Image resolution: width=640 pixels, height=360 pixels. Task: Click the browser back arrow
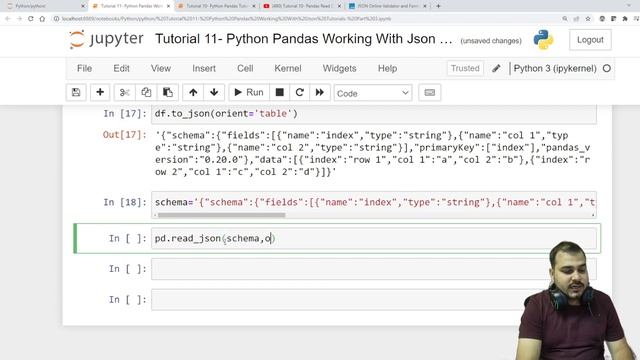click(x=8, y=19)
